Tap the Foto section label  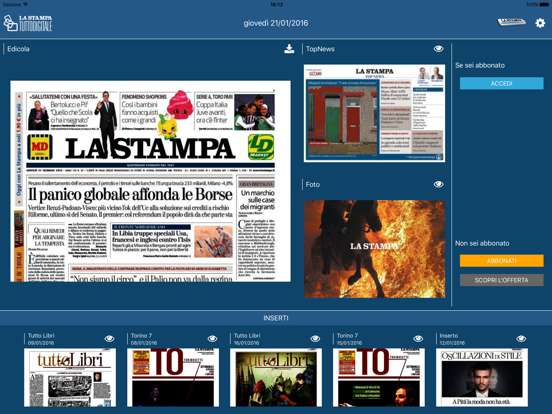(x=313, y=184)
